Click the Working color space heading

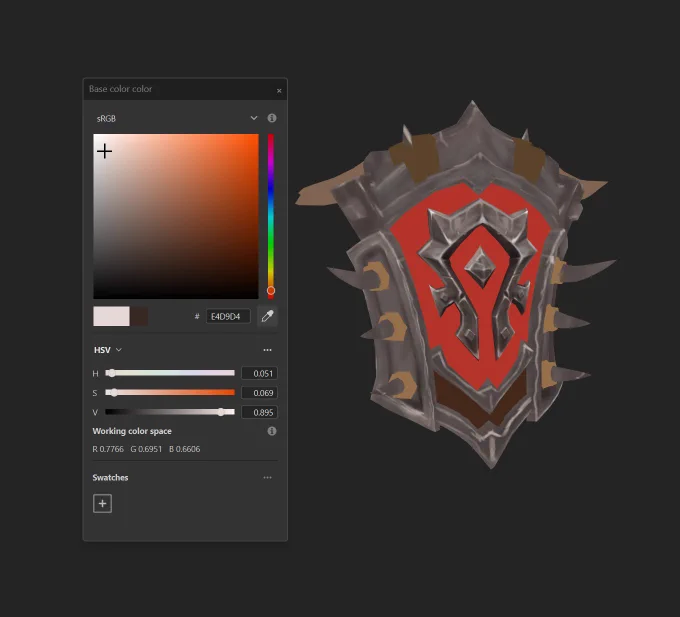[x=132, y=431]
